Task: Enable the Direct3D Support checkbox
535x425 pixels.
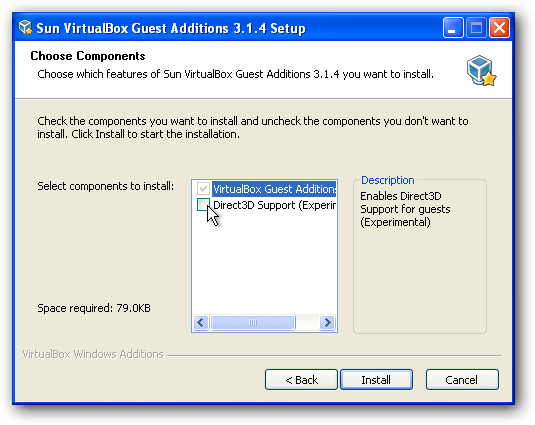Action: (x=203, y=205)
